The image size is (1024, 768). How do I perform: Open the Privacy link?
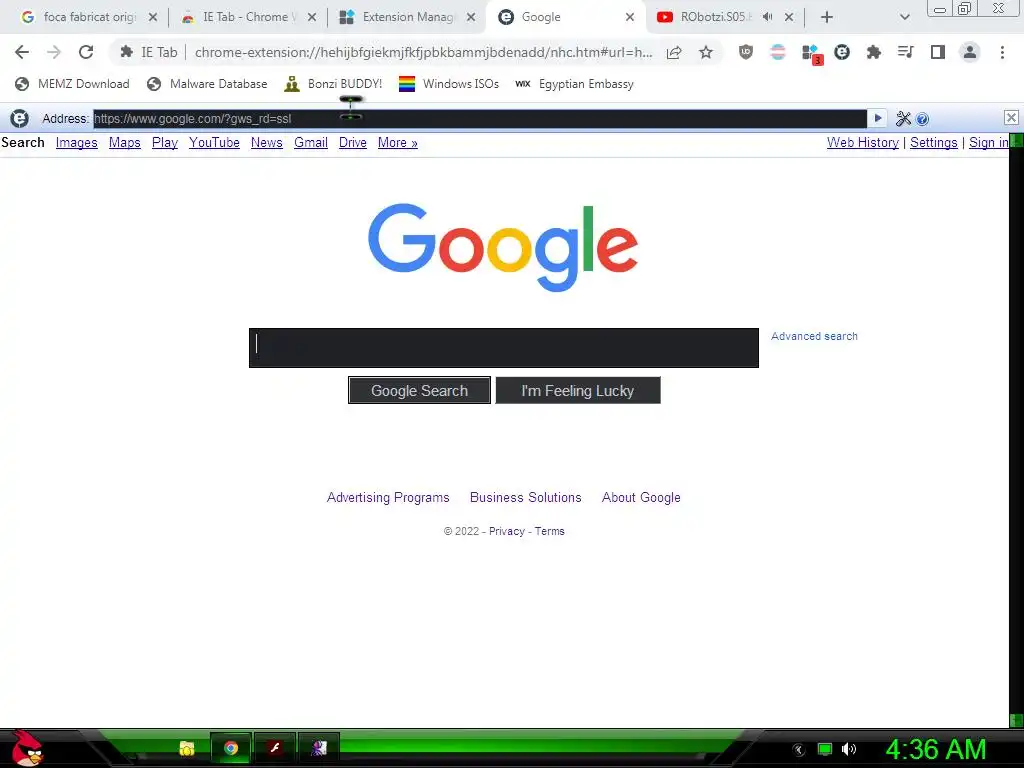[507, 532]
